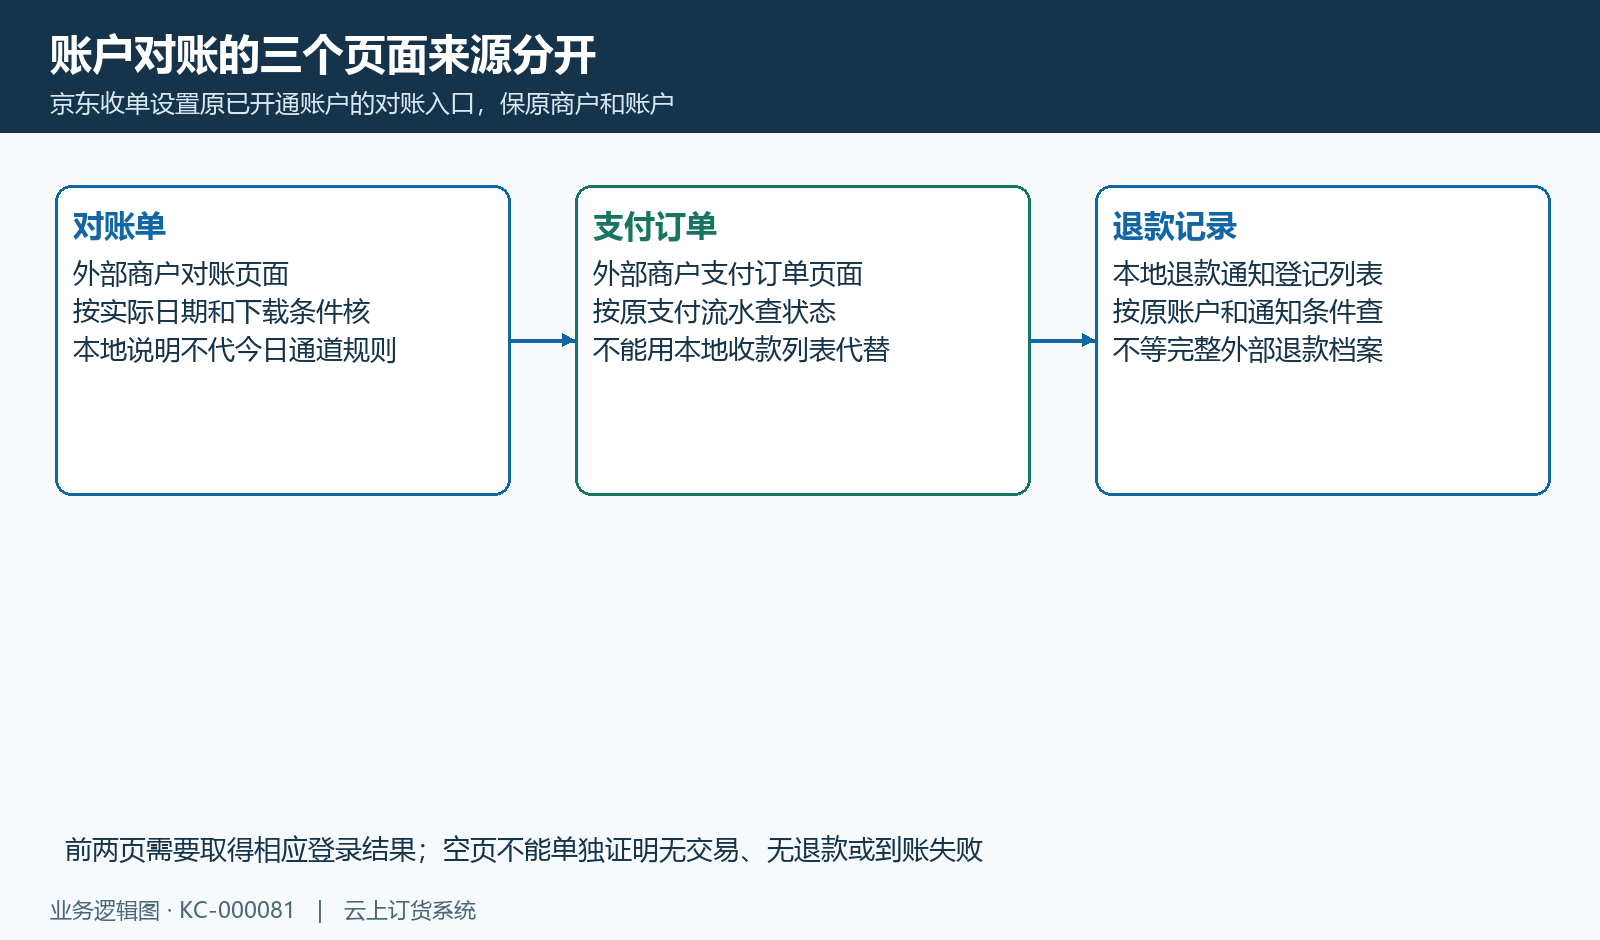Screen dimensions: 1600x940
Task: Select the 支付订单 card heading
Action: click(655, 227)
